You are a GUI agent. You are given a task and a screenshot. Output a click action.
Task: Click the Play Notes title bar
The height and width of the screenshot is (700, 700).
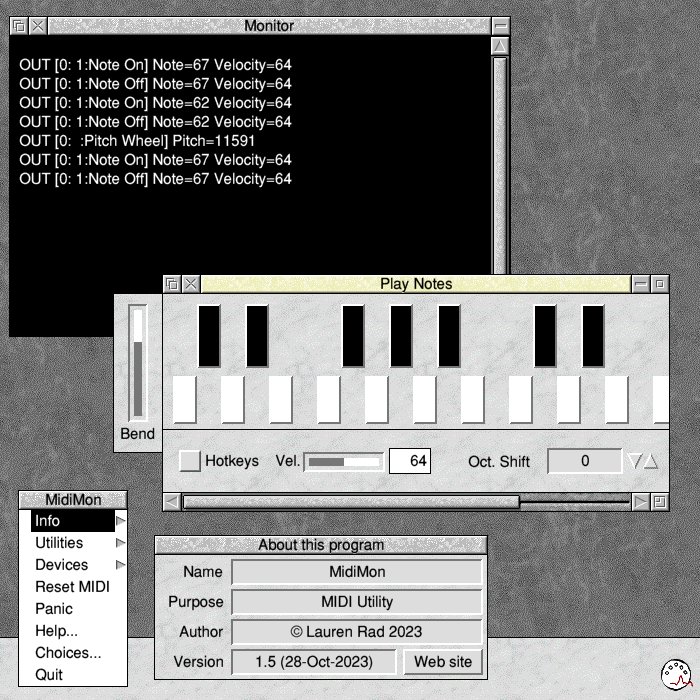tap(416, 284)
